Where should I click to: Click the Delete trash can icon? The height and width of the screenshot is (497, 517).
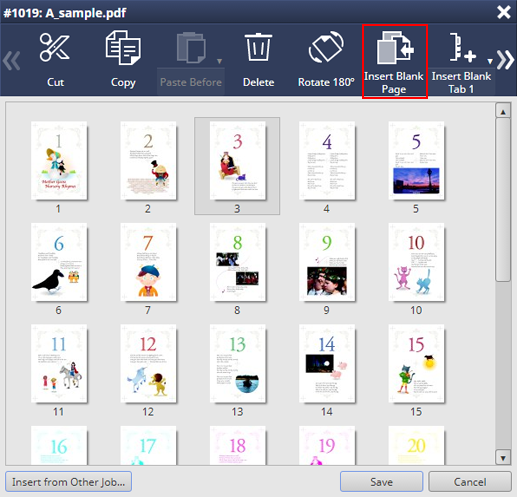click(258, 47)
